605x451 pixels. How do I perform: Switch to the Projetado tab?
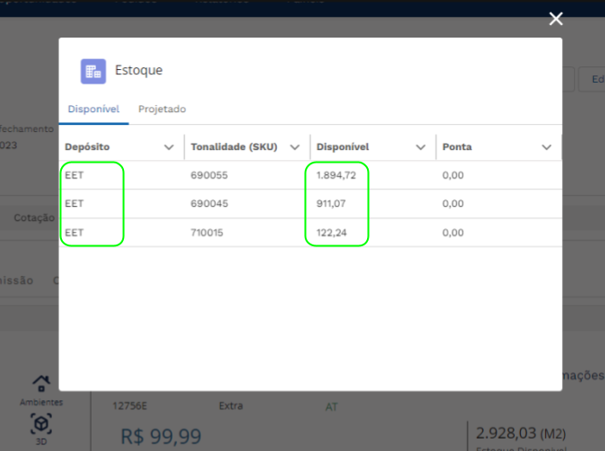(x=162, y=109)
